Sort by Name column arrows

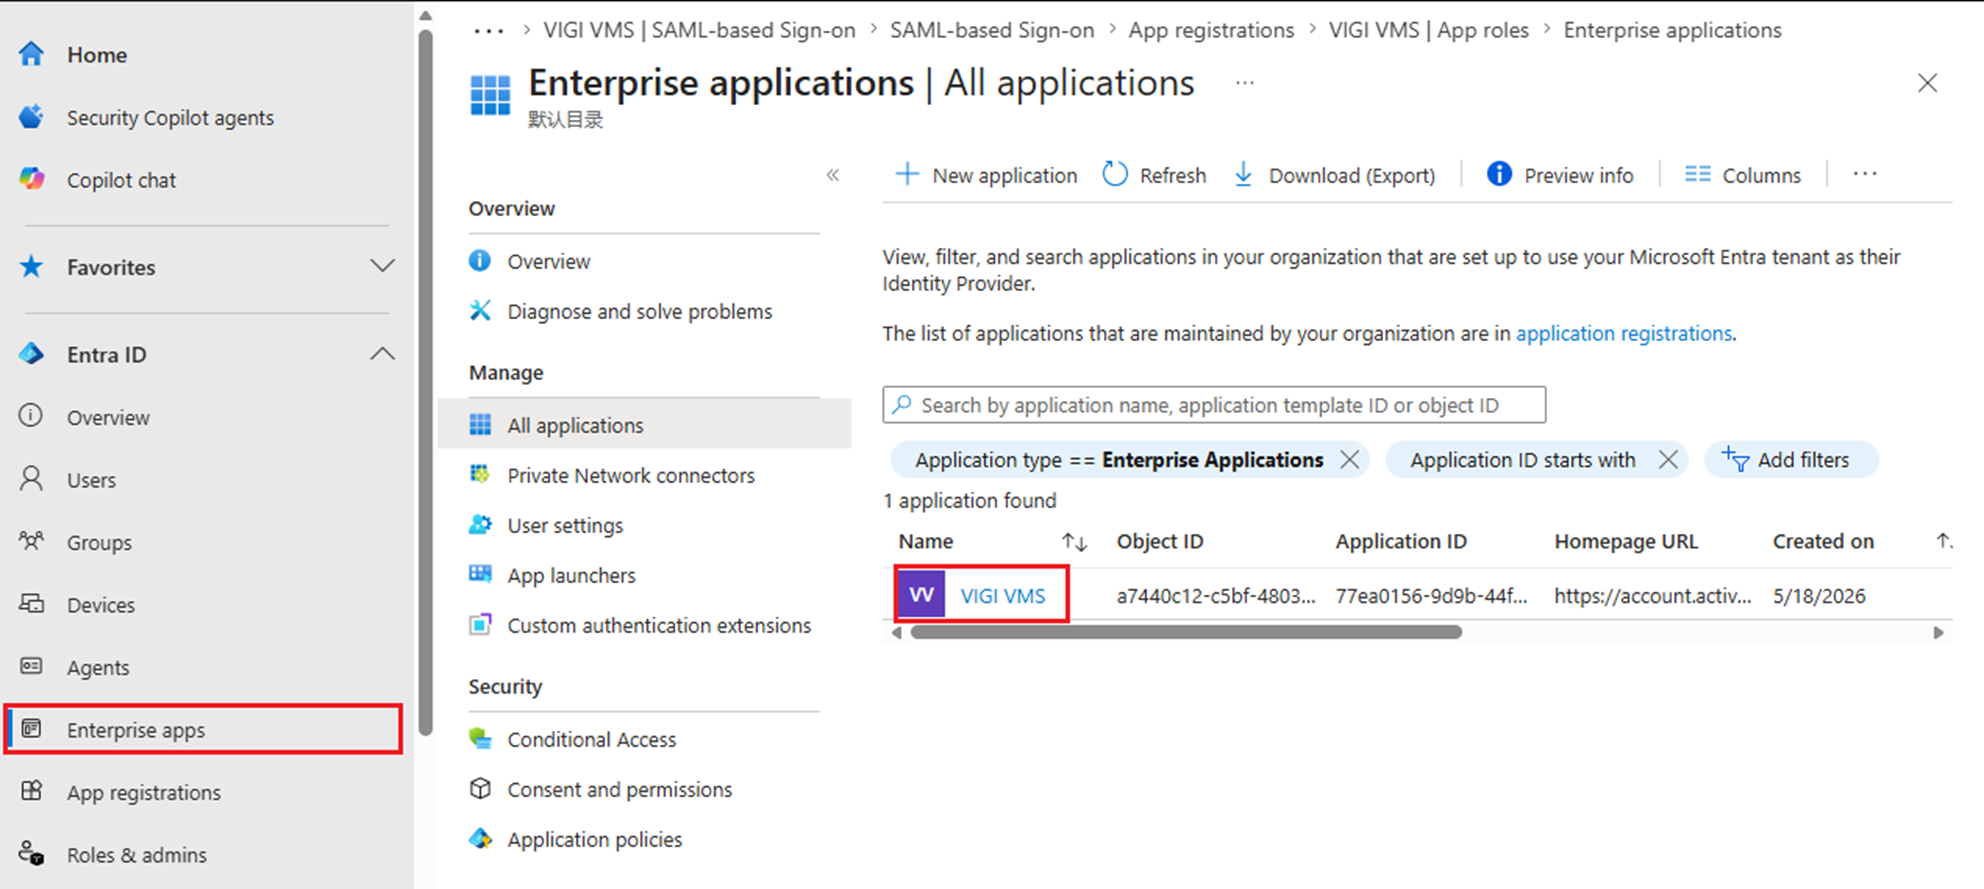coord(1074,541)
